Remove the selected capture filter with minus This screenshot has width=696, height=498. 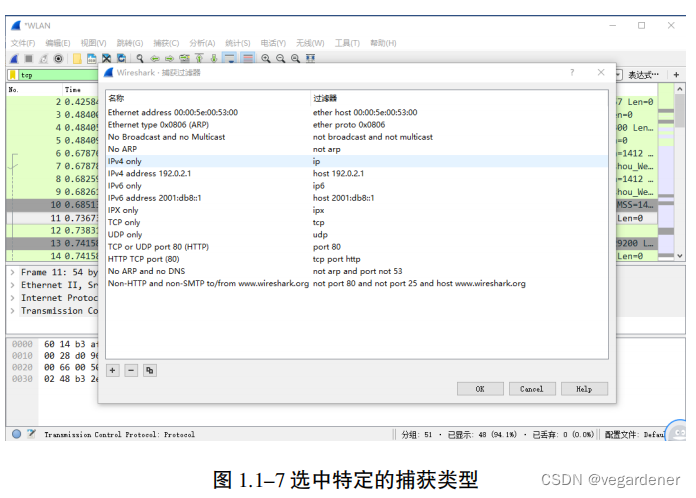131,370
